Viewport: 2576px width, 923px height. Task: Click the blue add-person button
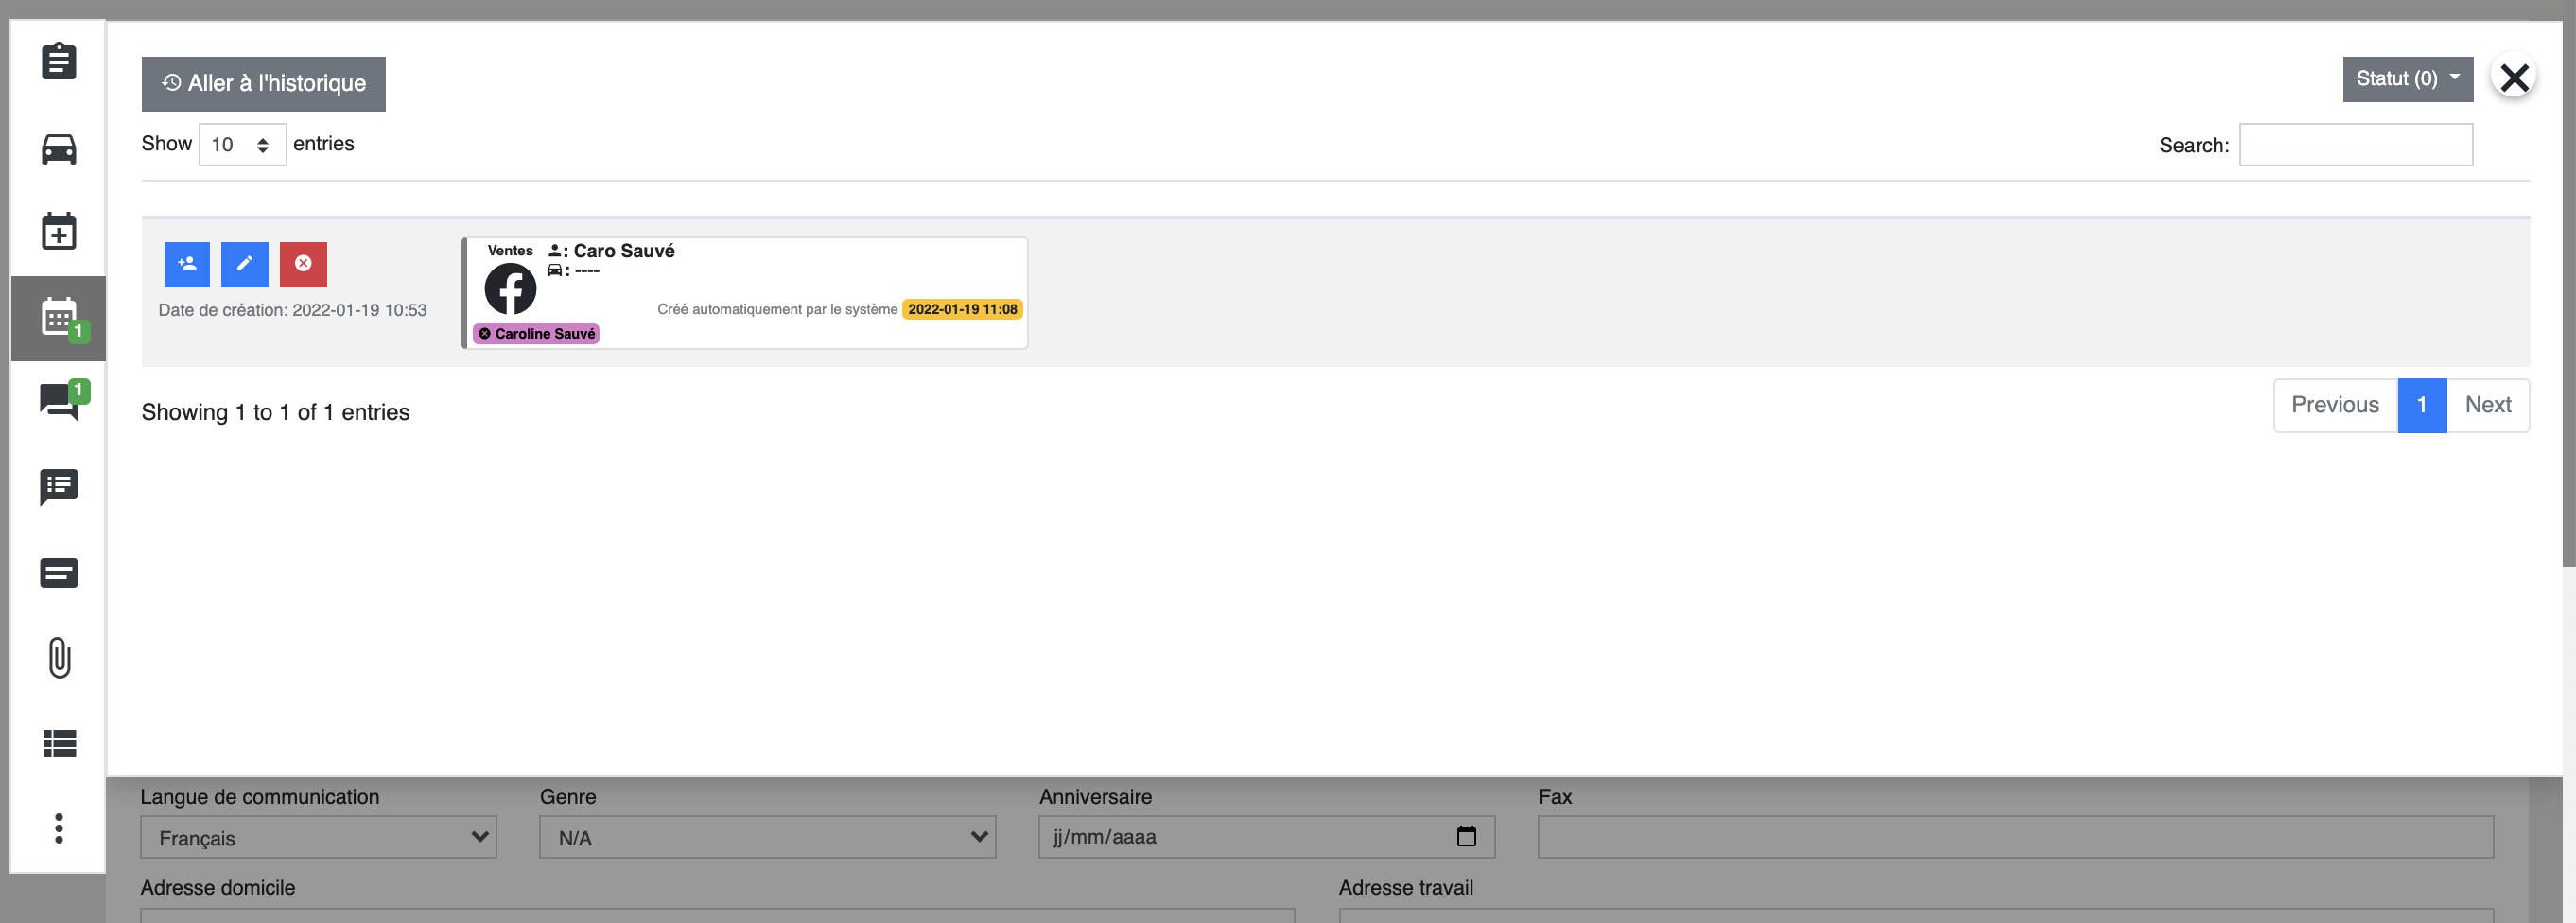tap(187, 264)
